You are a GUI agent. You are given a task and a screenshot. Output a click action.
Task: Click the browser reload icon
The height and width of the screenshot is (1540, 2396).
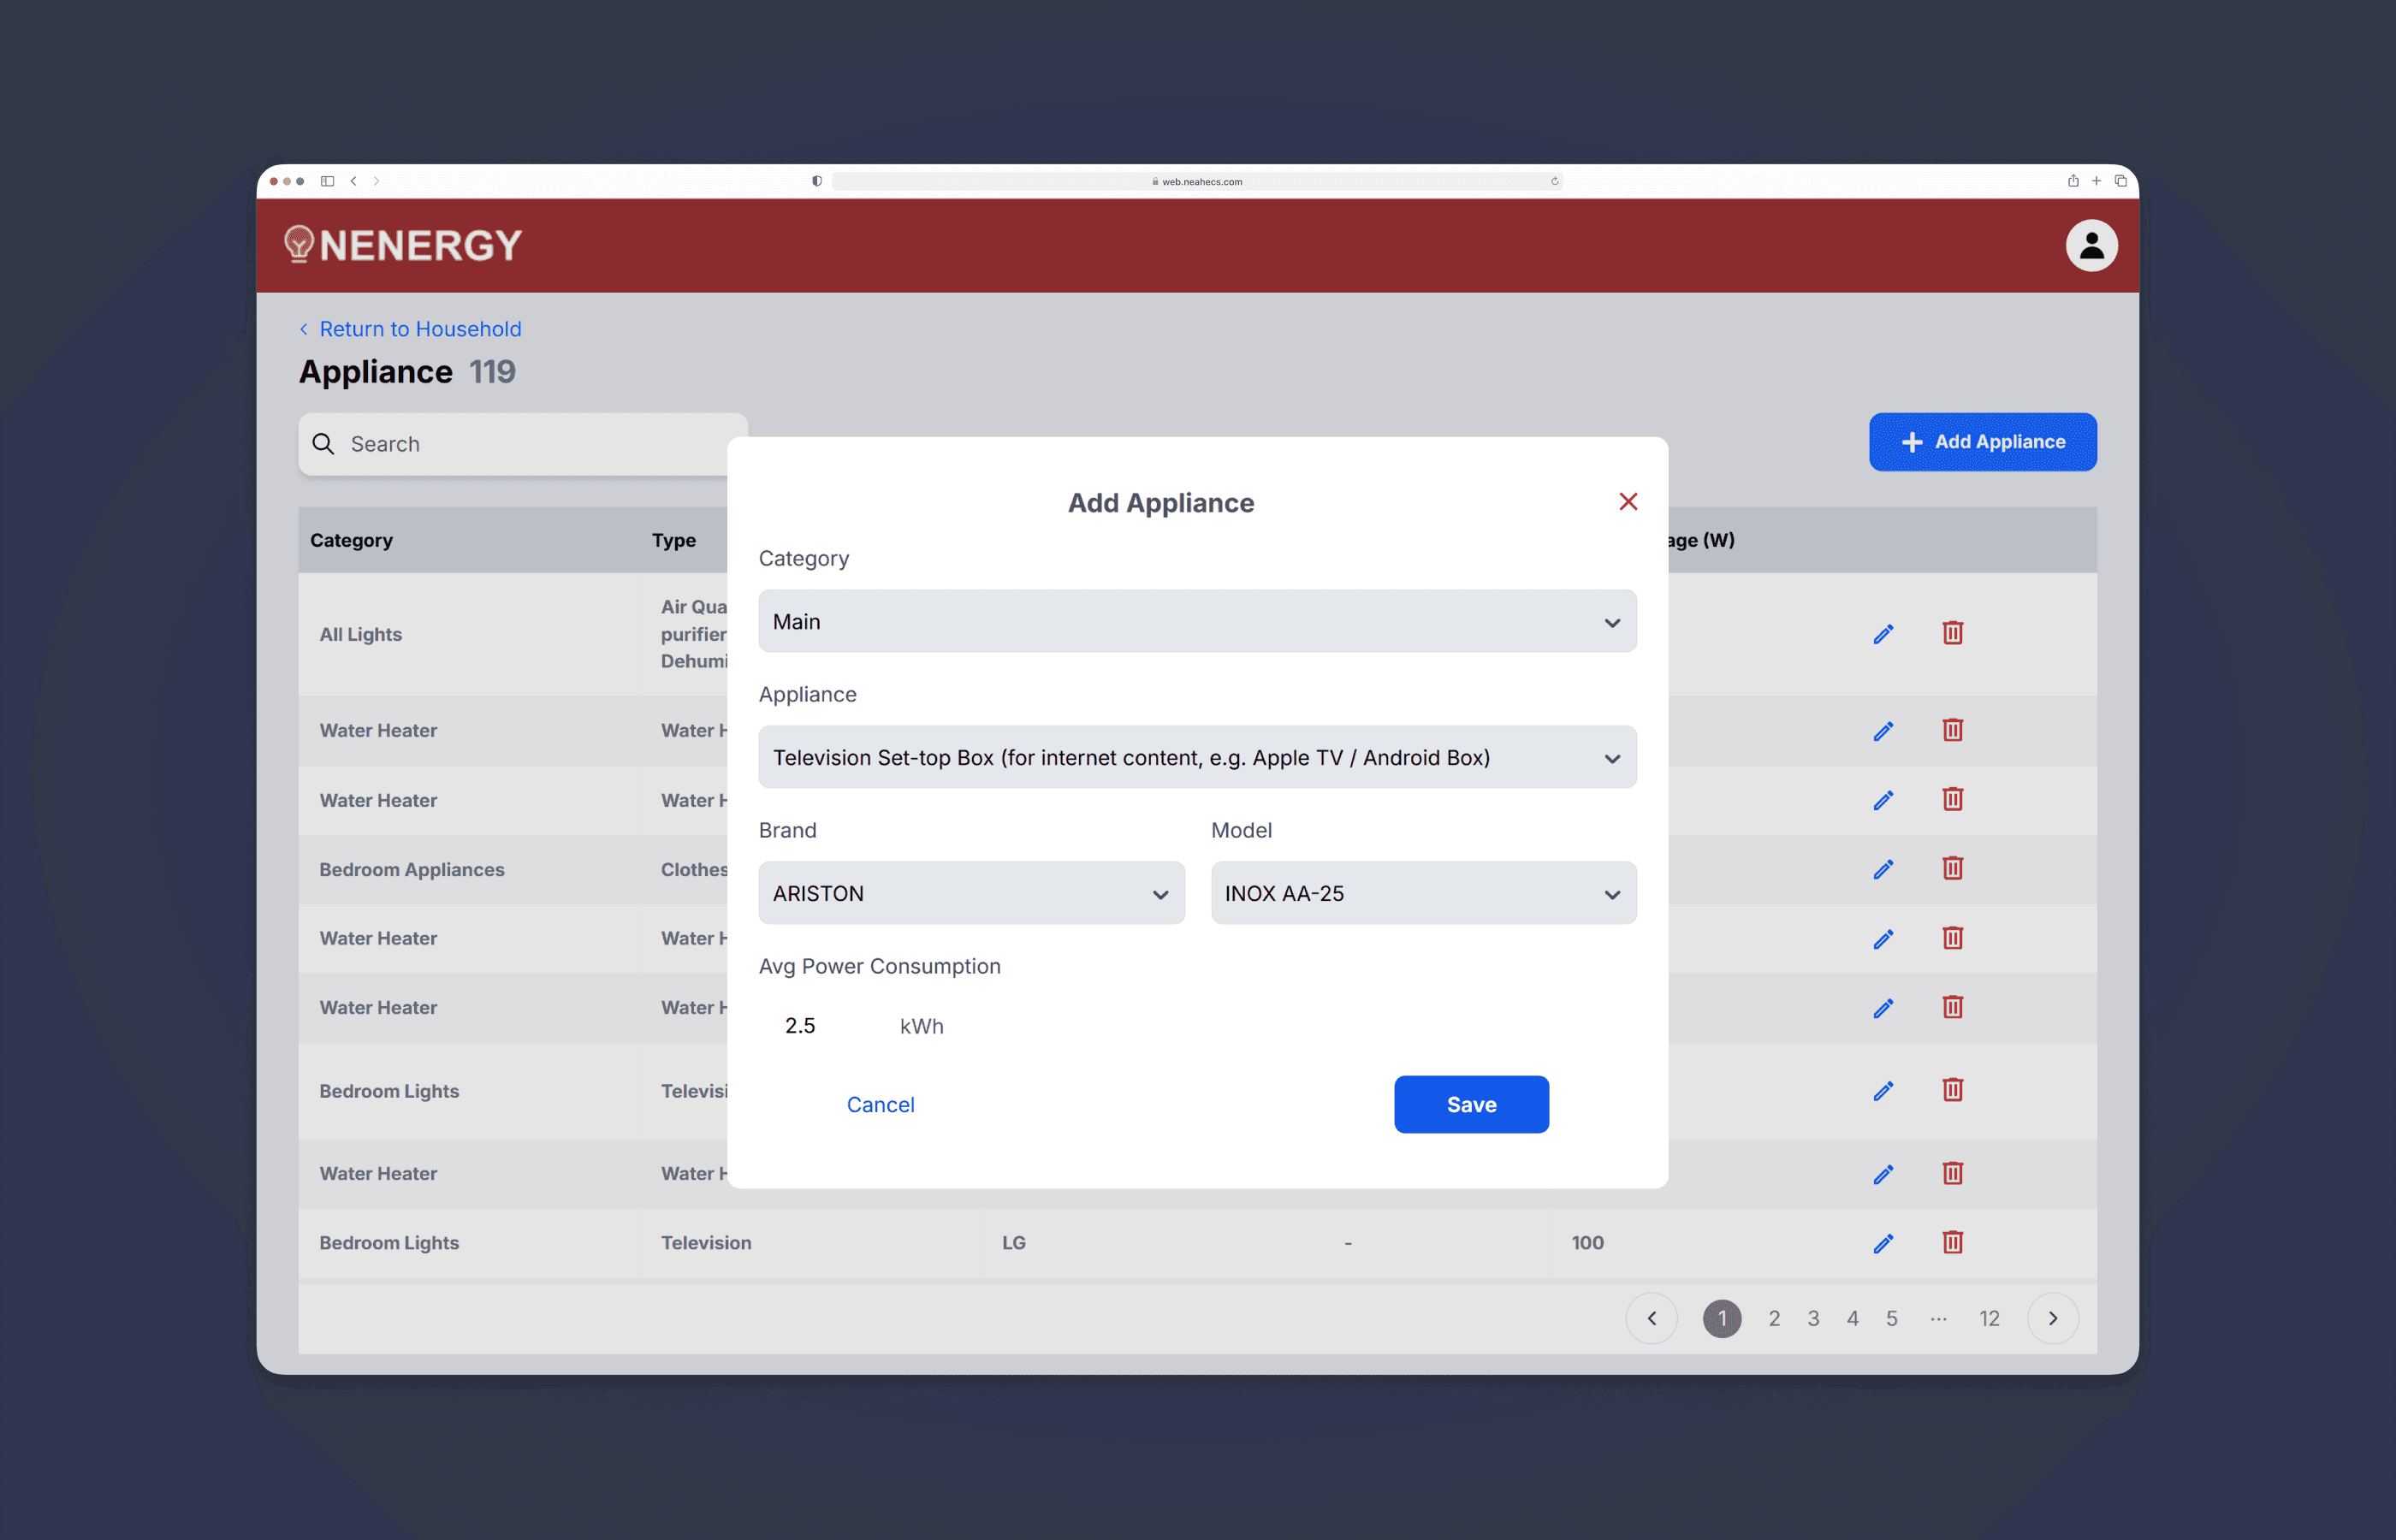1554,181
